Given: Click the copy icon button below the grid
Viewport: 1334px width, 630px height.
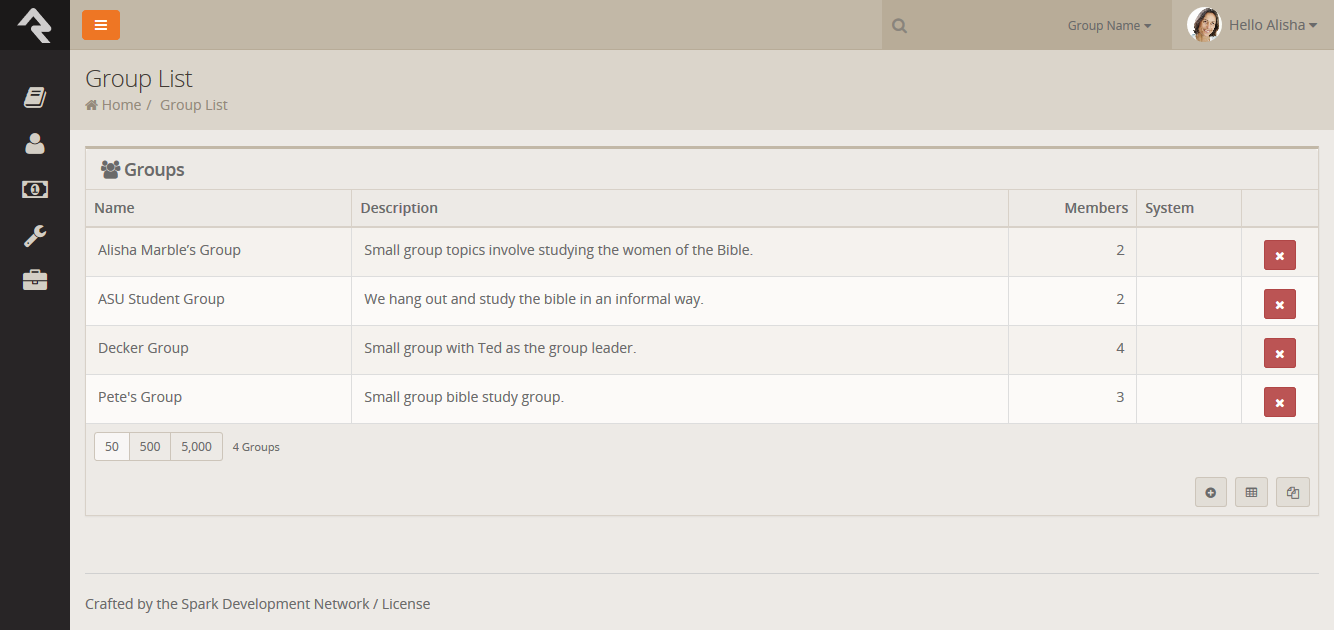Looking at the screenshot, I should 1292,492.
